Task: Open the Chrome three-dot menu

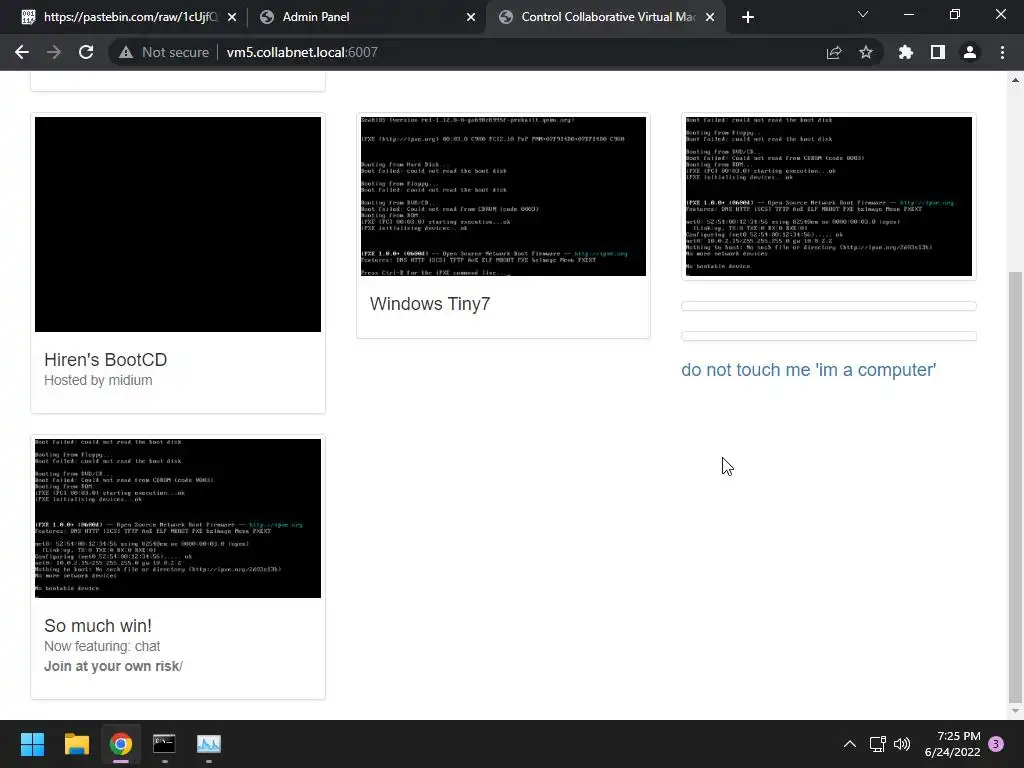Action: 1002,52
